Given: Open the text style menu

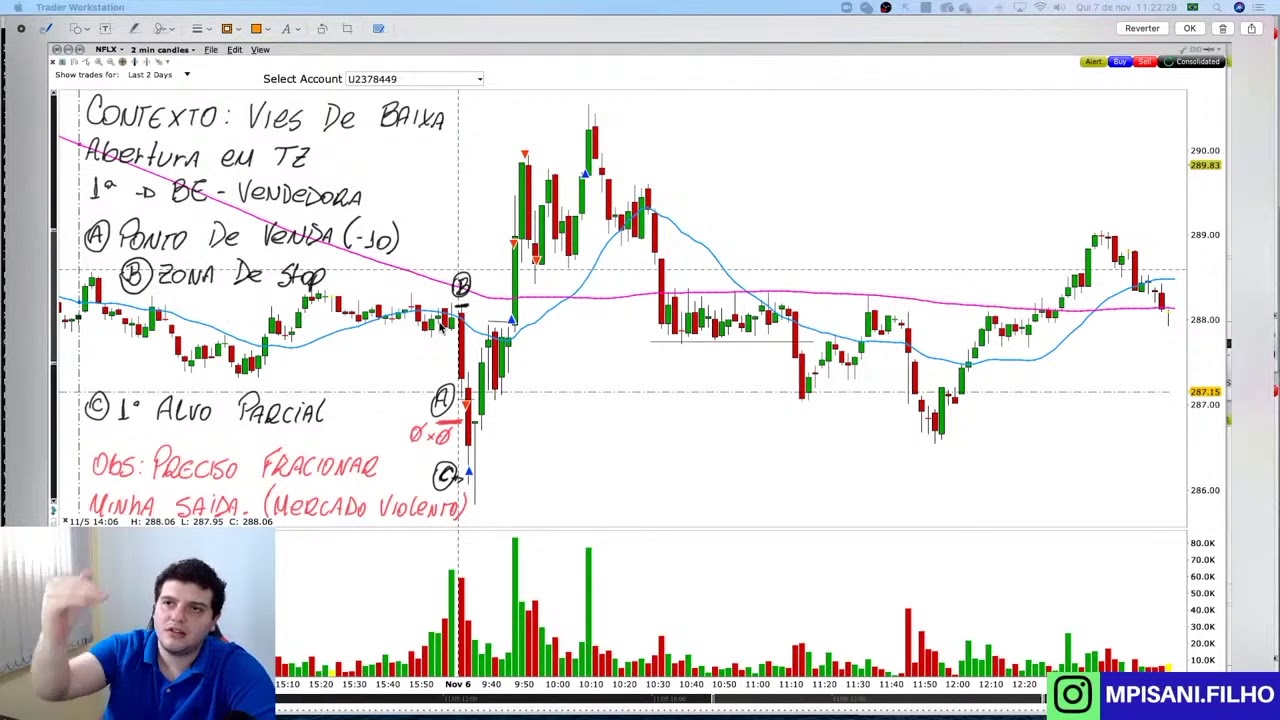Looking at the screenshot, I should 286,29.
